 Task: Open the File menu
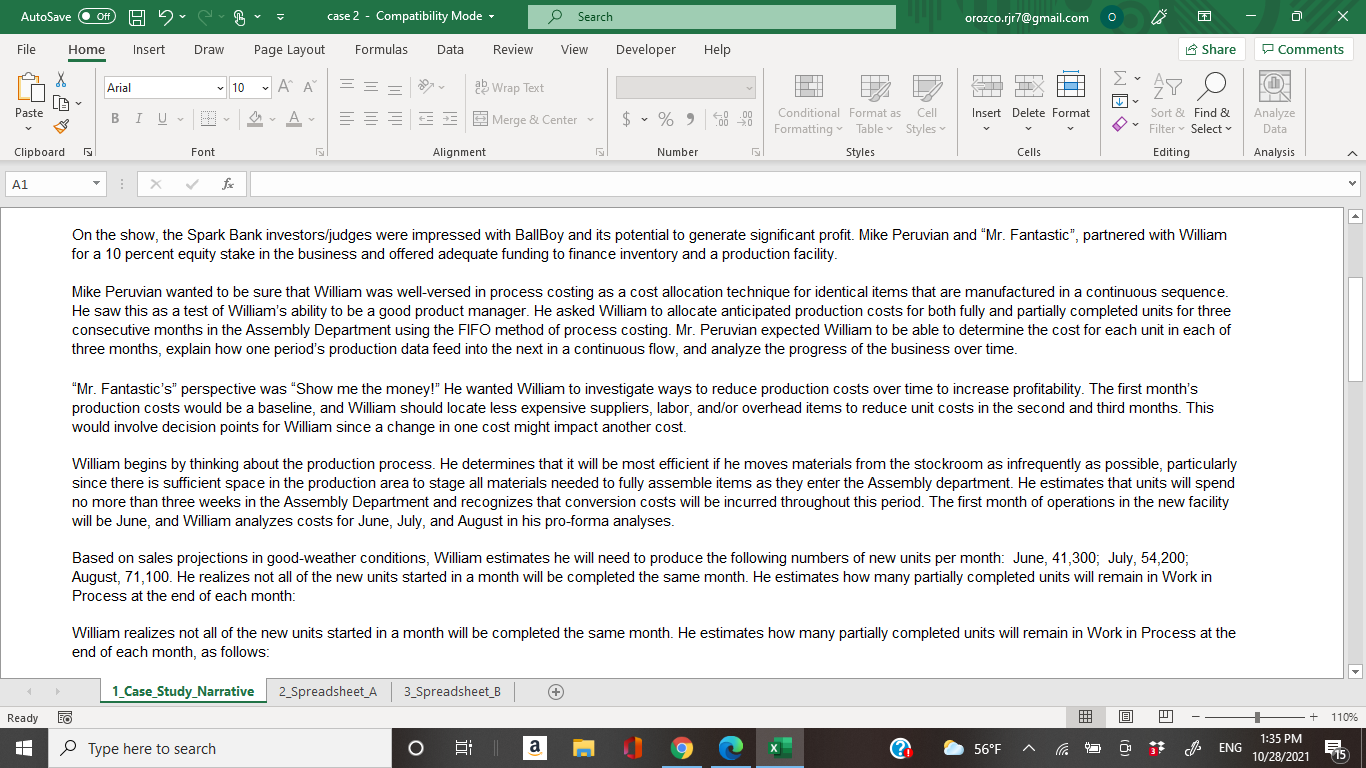pyautogui.click(x=26, y=49)
